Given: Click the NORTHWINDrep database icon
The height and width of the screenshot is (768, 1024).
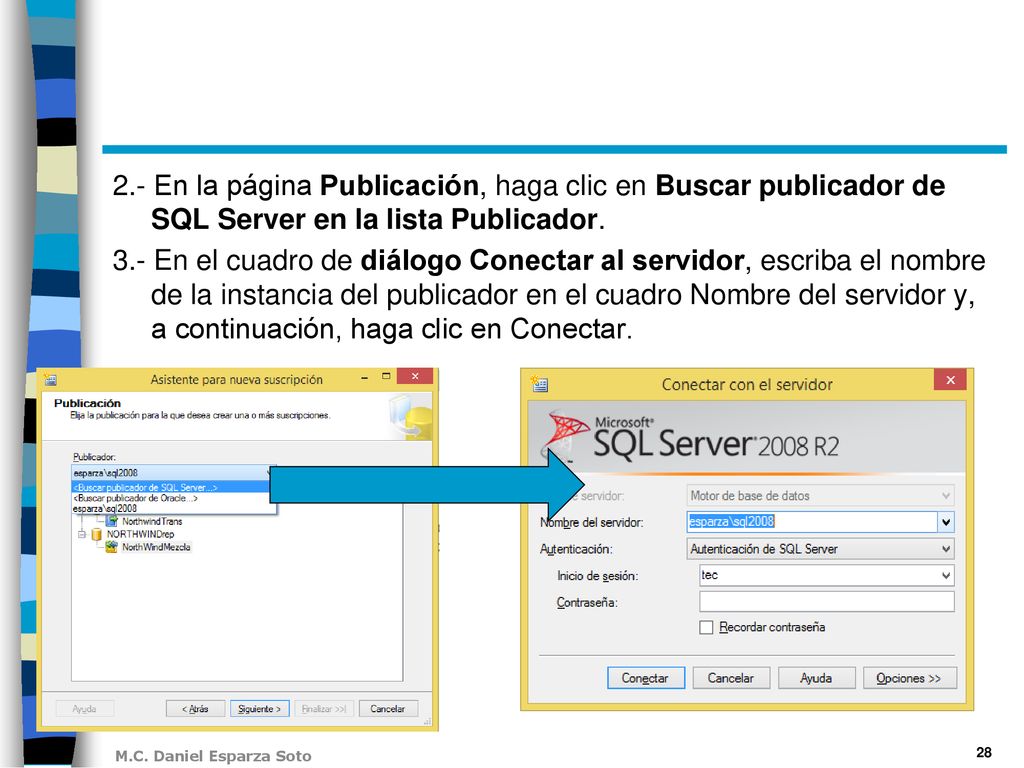Looking at the screenshot, I should [97, 534].
